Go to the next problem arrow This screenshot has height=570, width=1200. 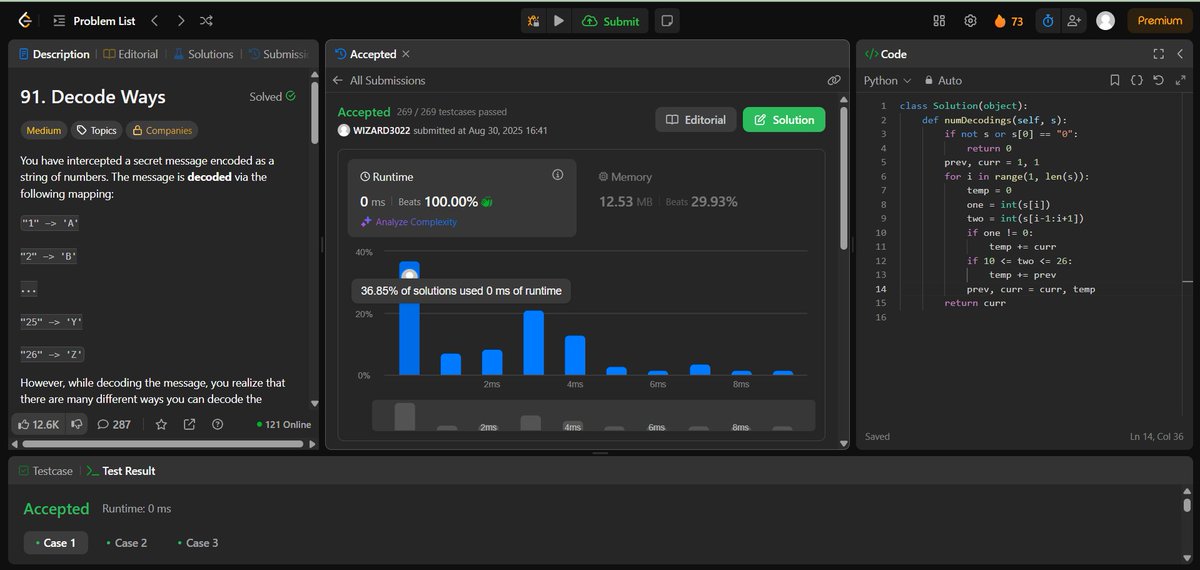[x=180, y=20]
